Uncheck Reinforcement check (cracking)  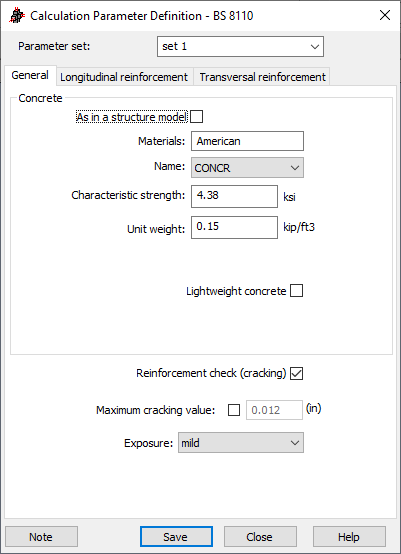pyautogui.click(x=296, y=373)
